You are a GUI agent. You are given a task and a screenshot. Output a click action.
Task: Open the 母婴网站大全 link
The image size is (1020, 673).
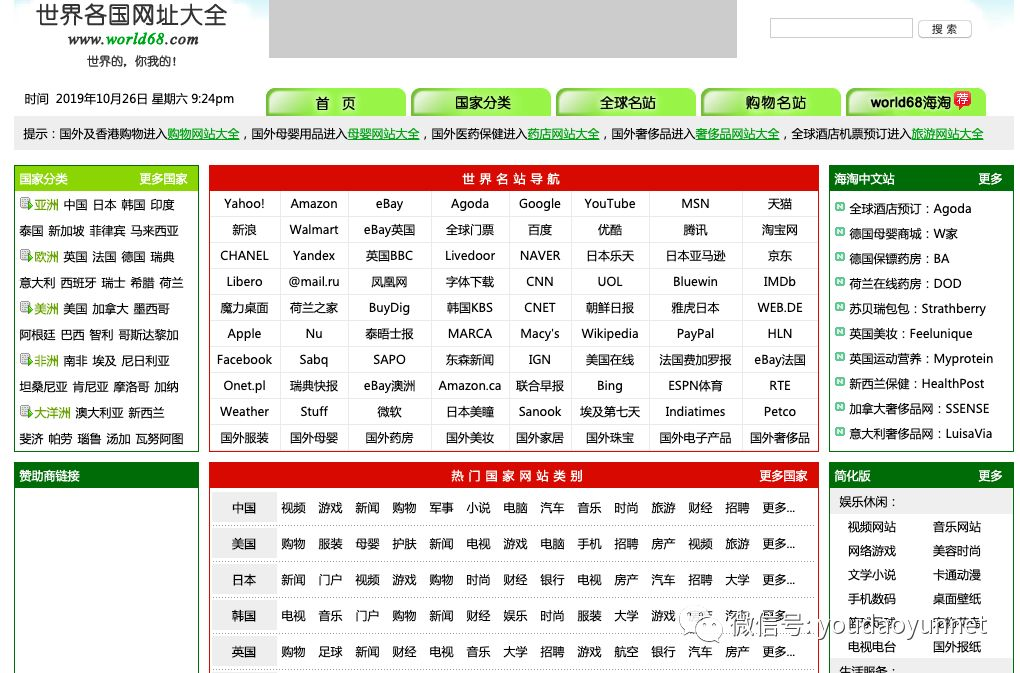click(383, 134)
